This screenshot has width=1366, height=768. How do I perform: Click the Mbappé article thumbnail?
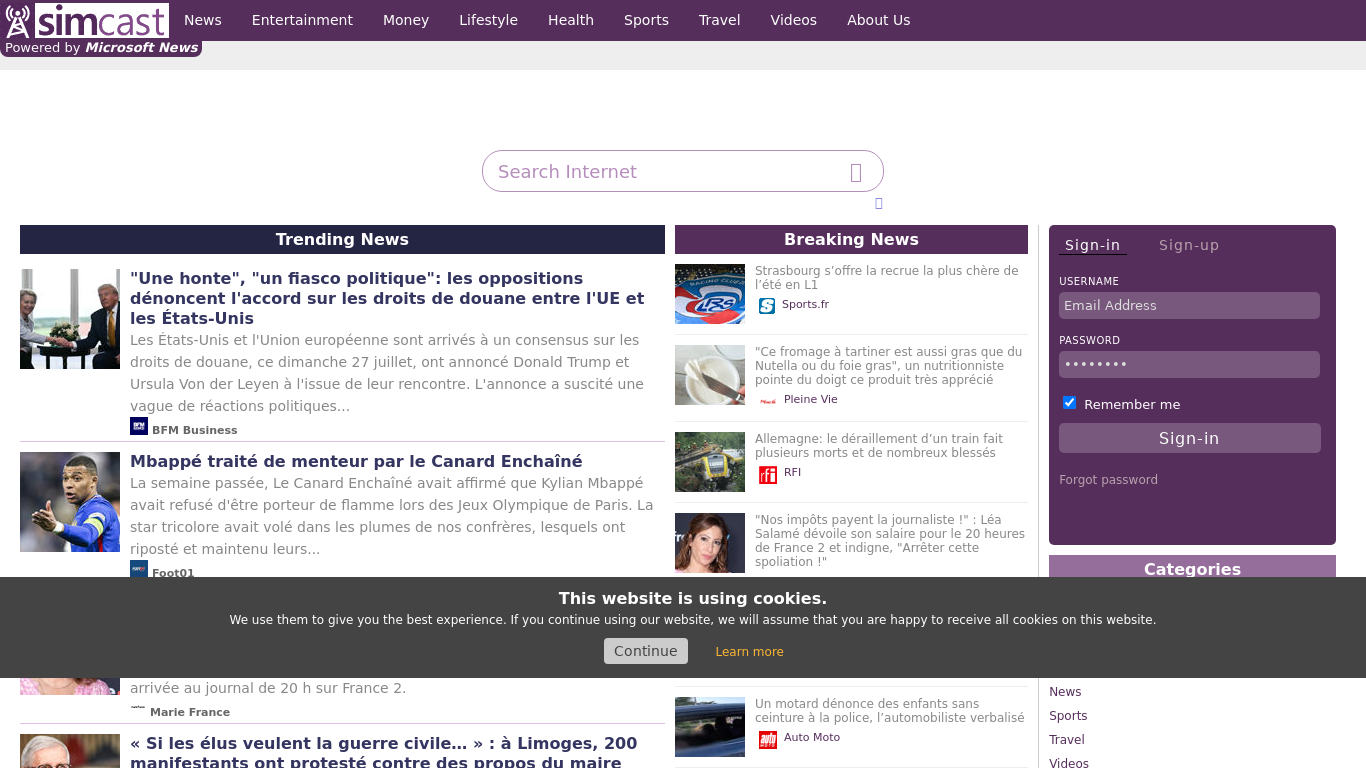(x=70, y=502)
